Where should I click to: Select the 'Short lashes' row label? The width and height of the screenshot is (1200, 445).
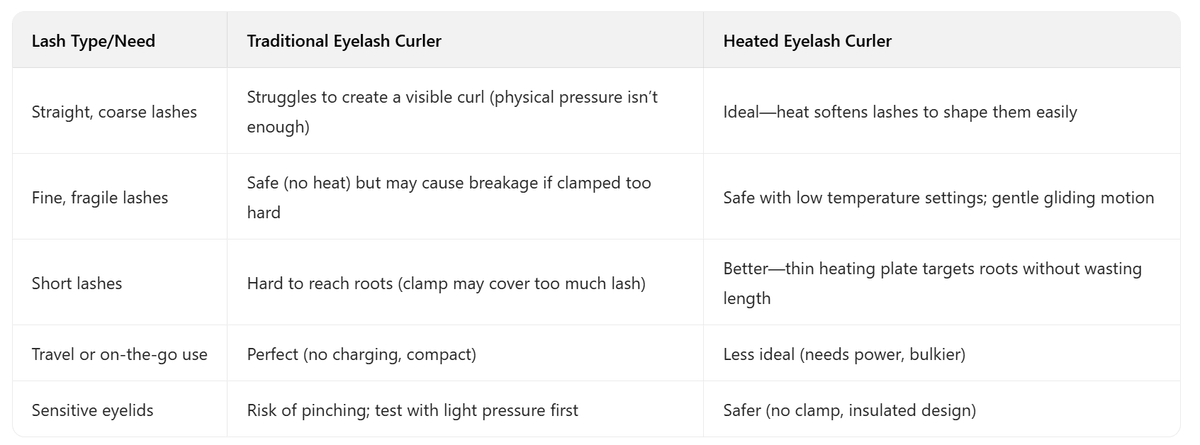point(77,284)
